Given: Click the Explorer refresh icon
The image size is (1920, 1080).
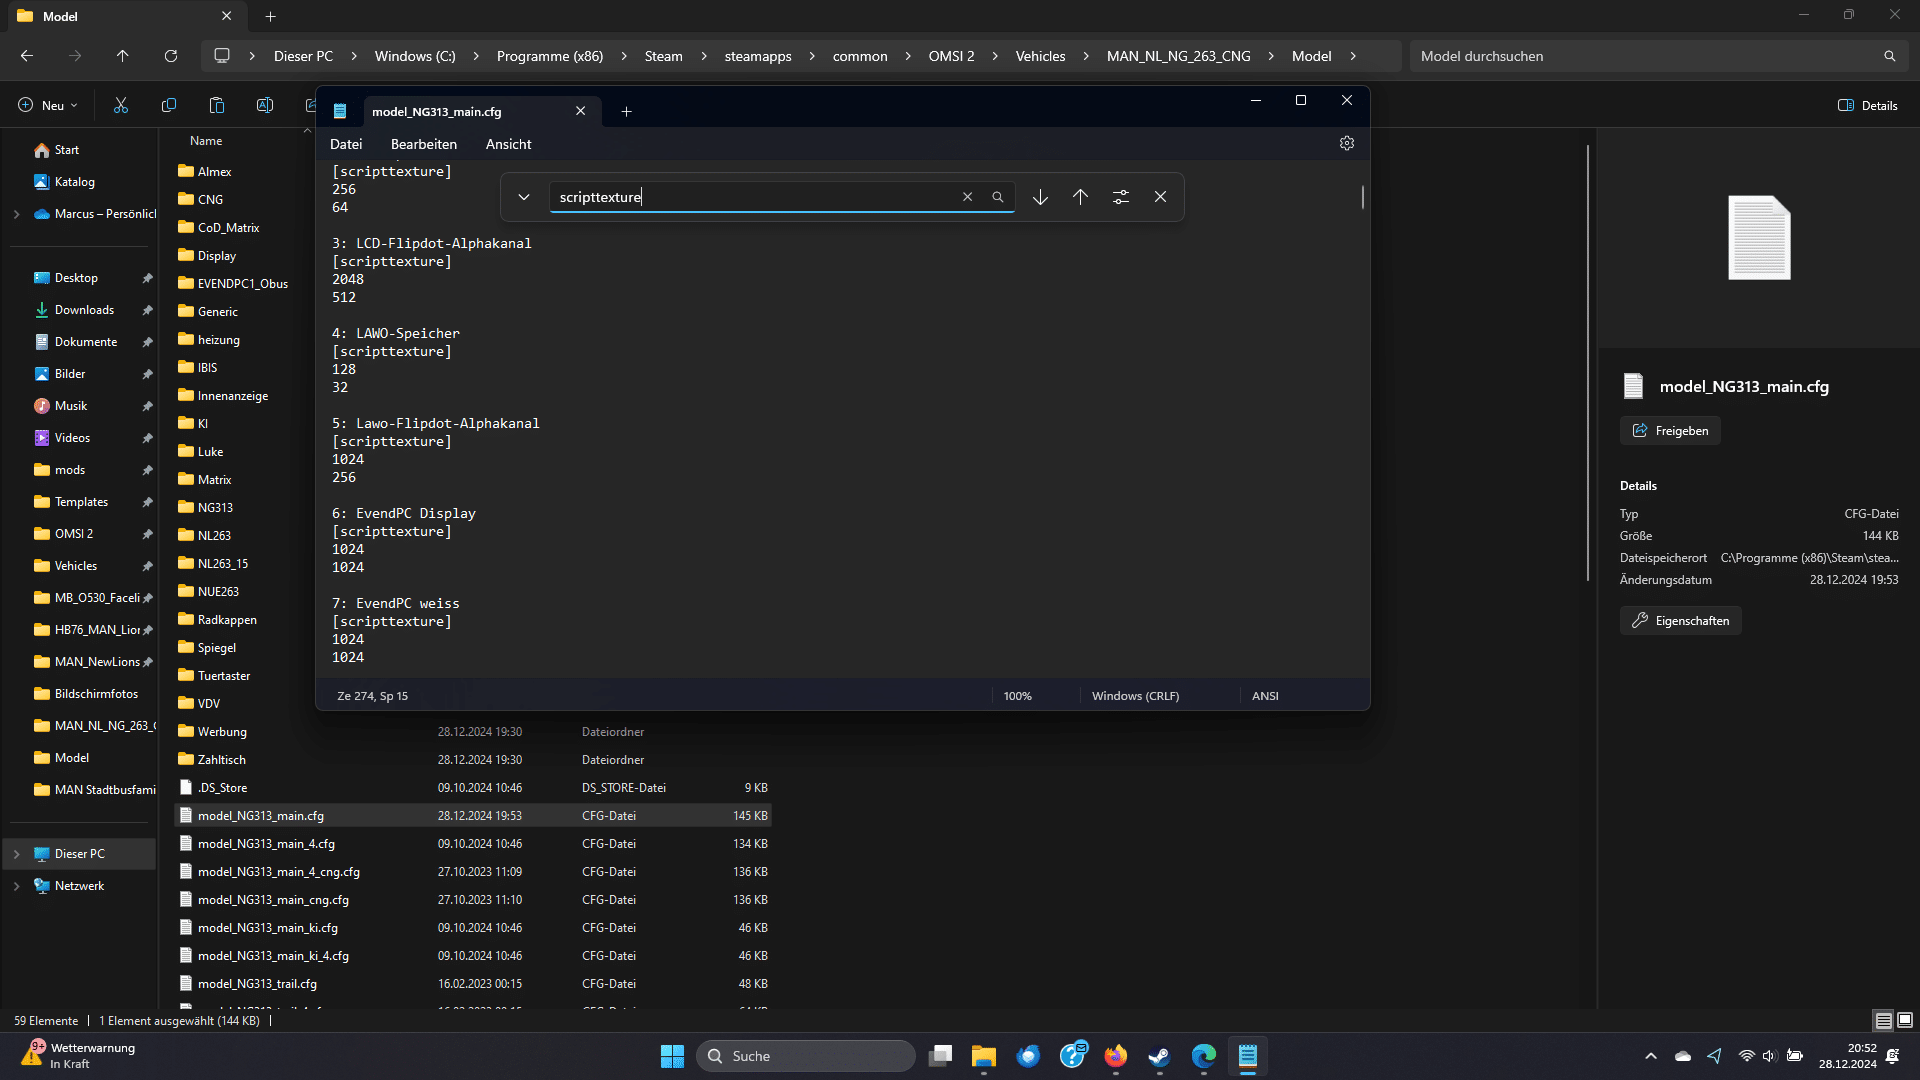Looking at the screenshot, I should (x=171, y=56).
